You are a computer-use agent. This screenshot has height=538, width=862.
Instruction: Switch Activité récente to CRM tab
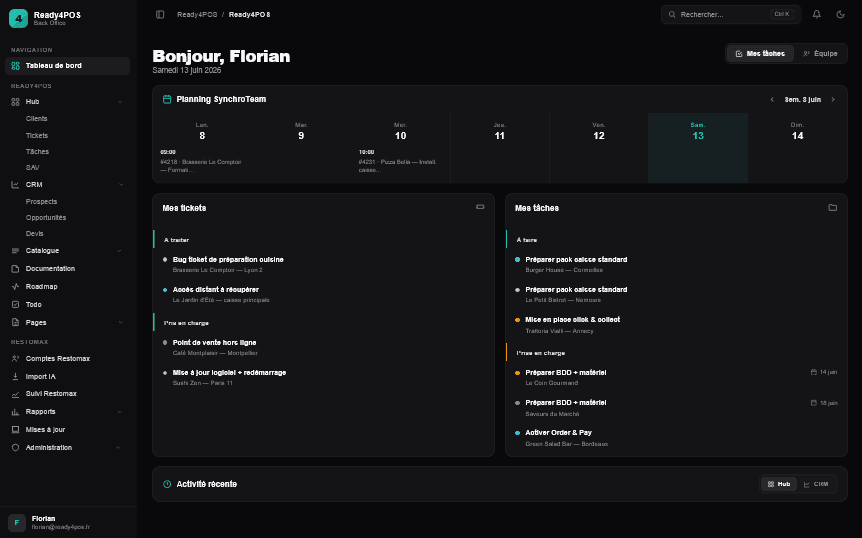pos(816,484)
